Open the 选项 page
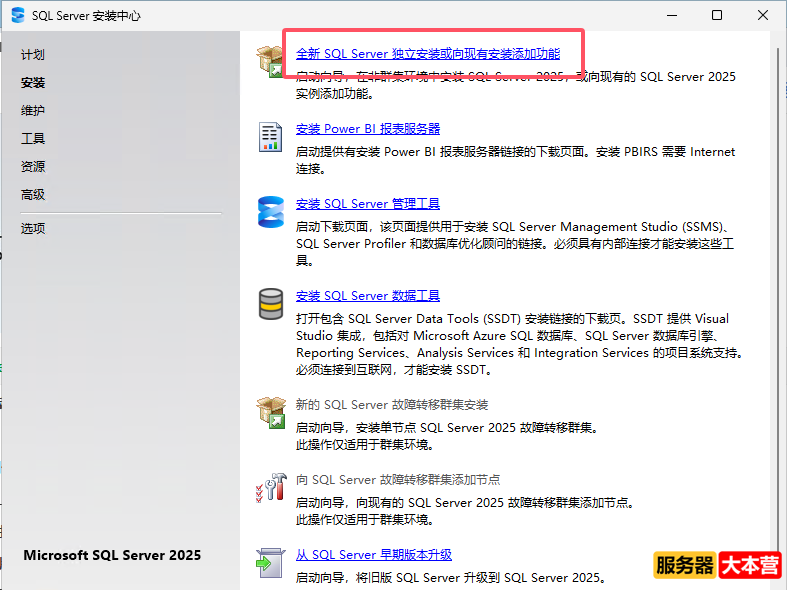Image resolution: width=787 pixels, height=590 pixels. 33,229
